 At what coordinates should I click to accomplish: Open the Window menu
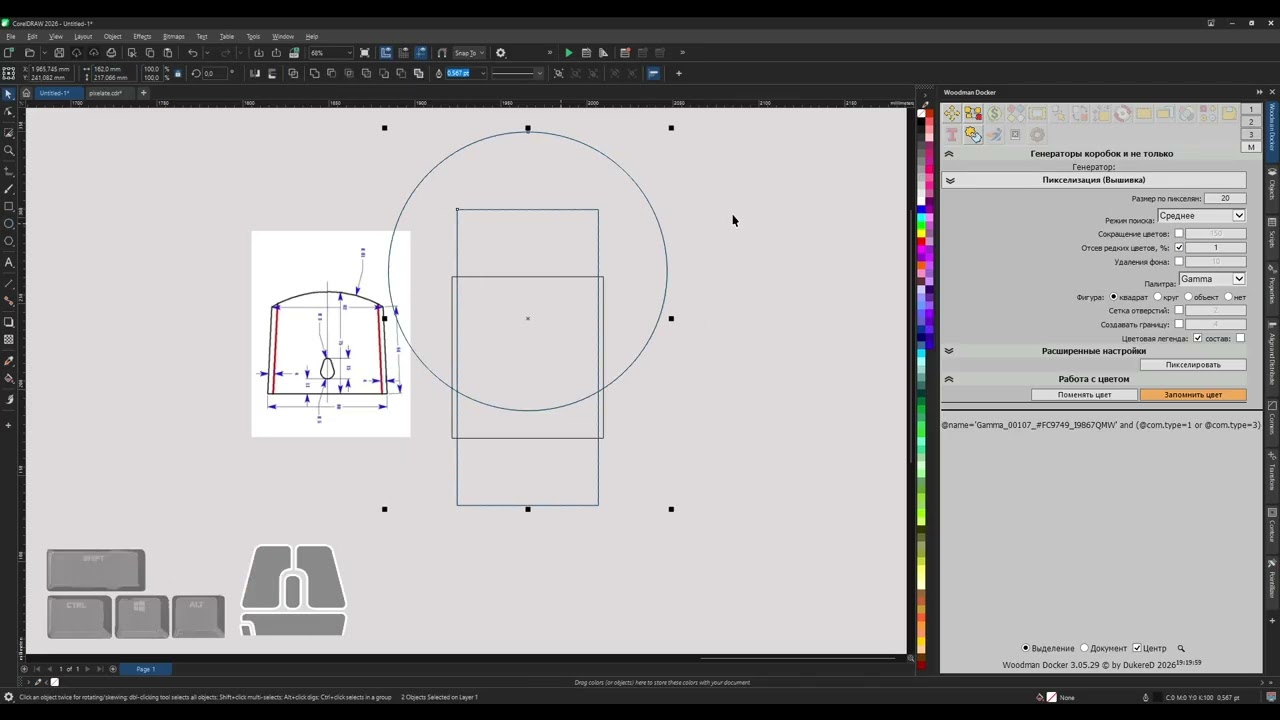click(283, 37)
